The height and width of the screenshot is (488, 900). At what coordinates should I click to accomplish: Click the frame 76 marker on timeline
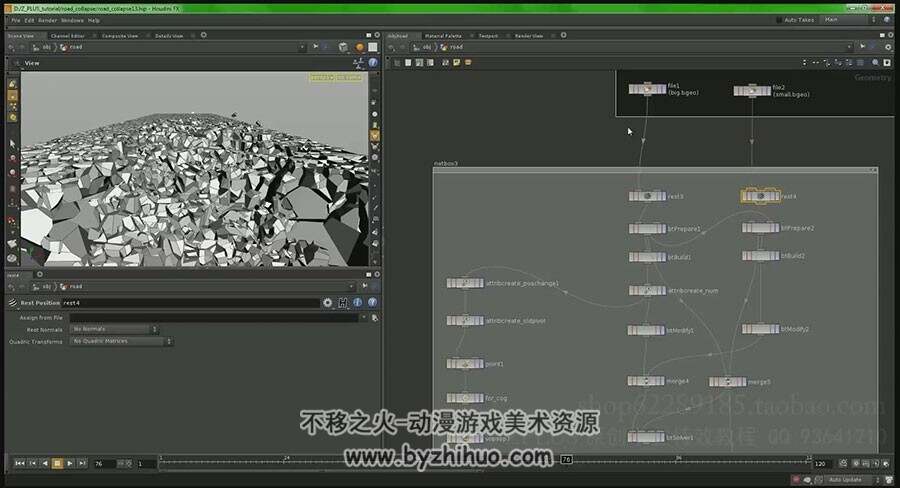coord(566,459)
